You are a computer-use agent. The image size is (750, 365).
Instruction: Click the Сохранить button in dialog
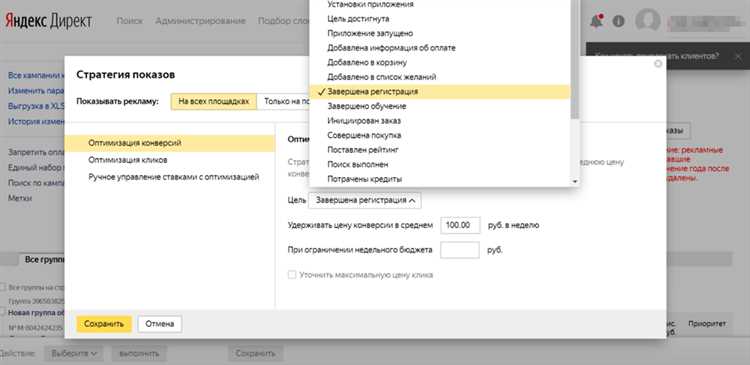click(104, 324)
